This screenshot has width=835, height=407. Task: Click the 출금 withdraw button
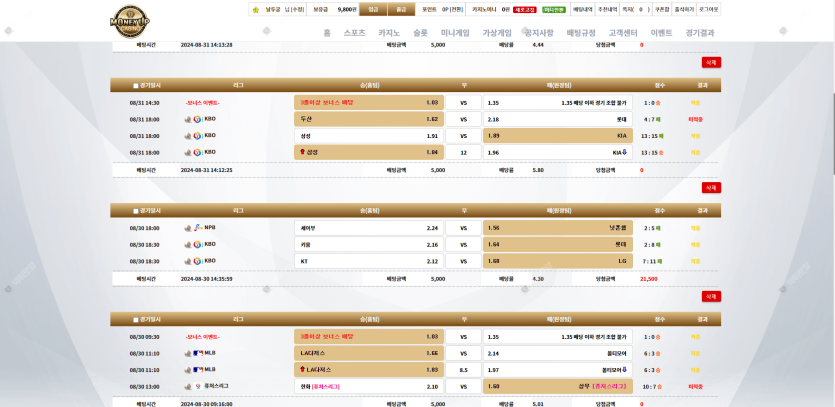(x=401, y=10)
